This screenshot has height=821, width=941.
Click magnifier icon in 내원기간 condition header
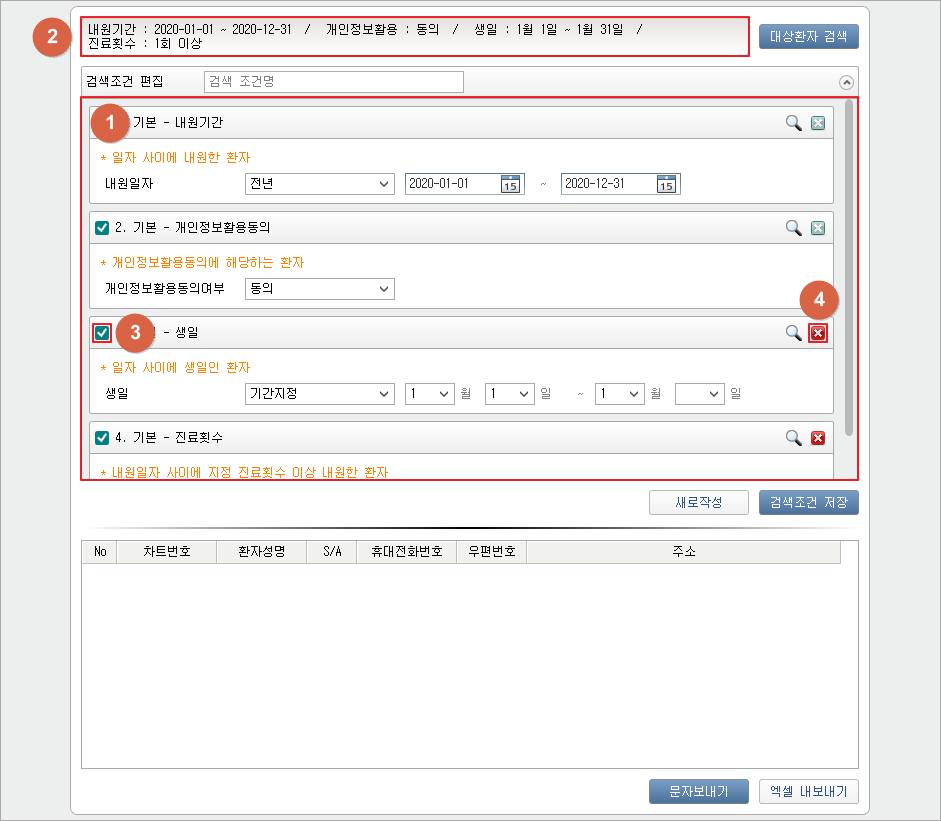point(793,123)
